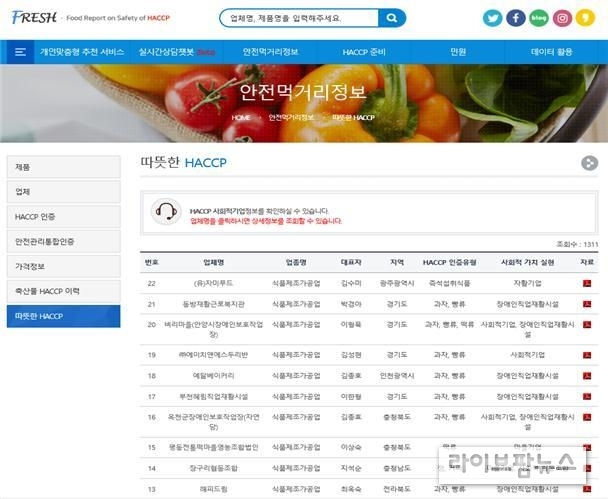
Task: Click 광주광역시 region in row 22
Action: click(397, 283)
